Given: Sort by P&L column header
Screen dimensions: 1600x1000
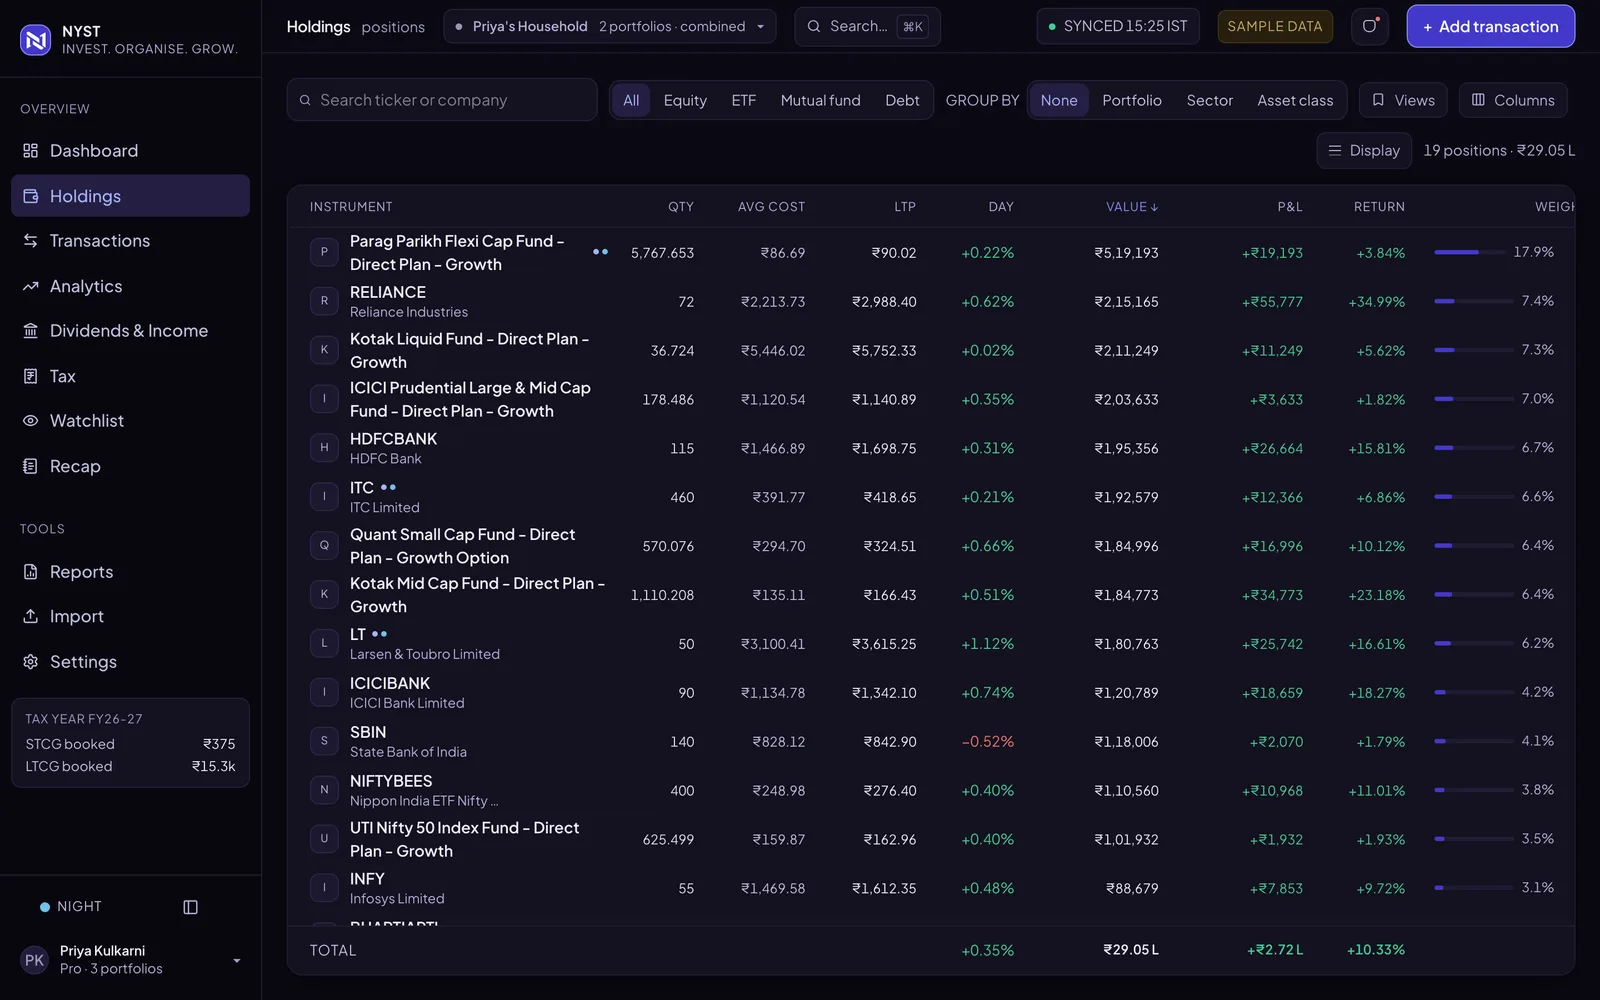Looking at the screenshot, I should click(x=1290, y=207).
